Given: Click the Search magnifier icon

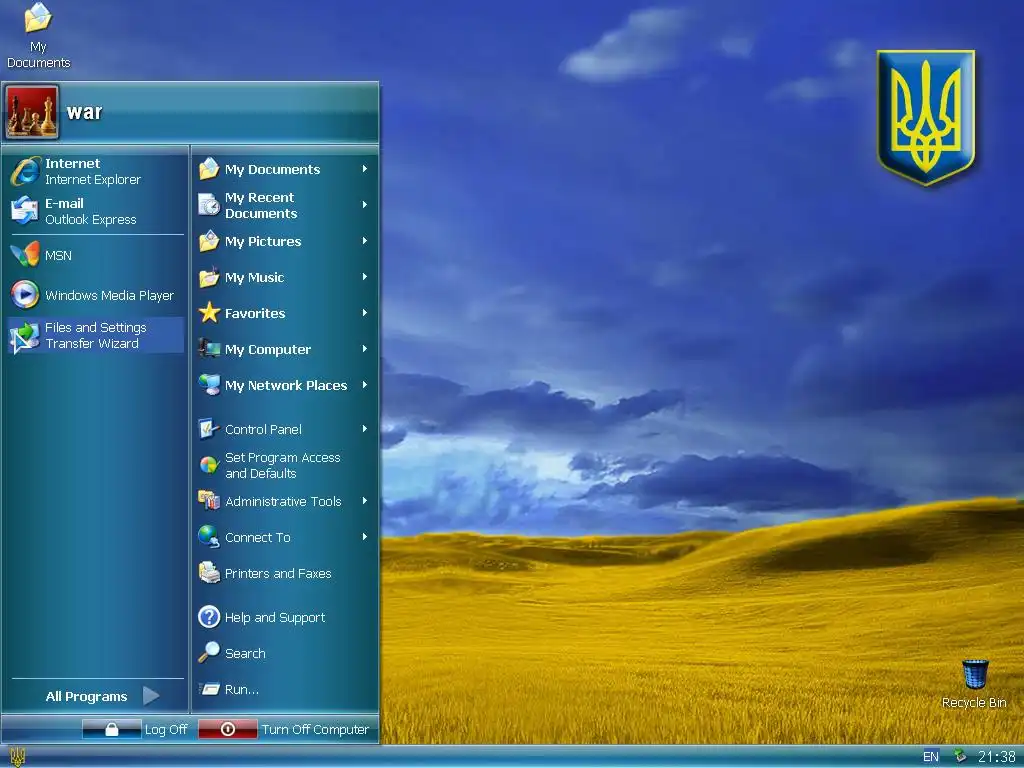Looking at the screenshot, I should (209, 652).
